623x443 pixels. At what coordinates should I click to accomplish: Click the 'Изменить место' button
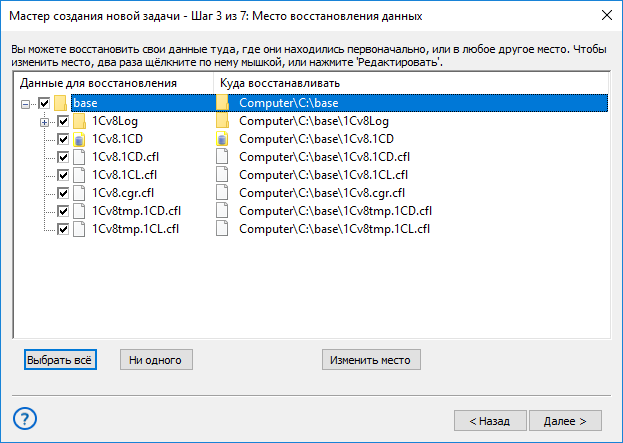[x=371, y=360]
